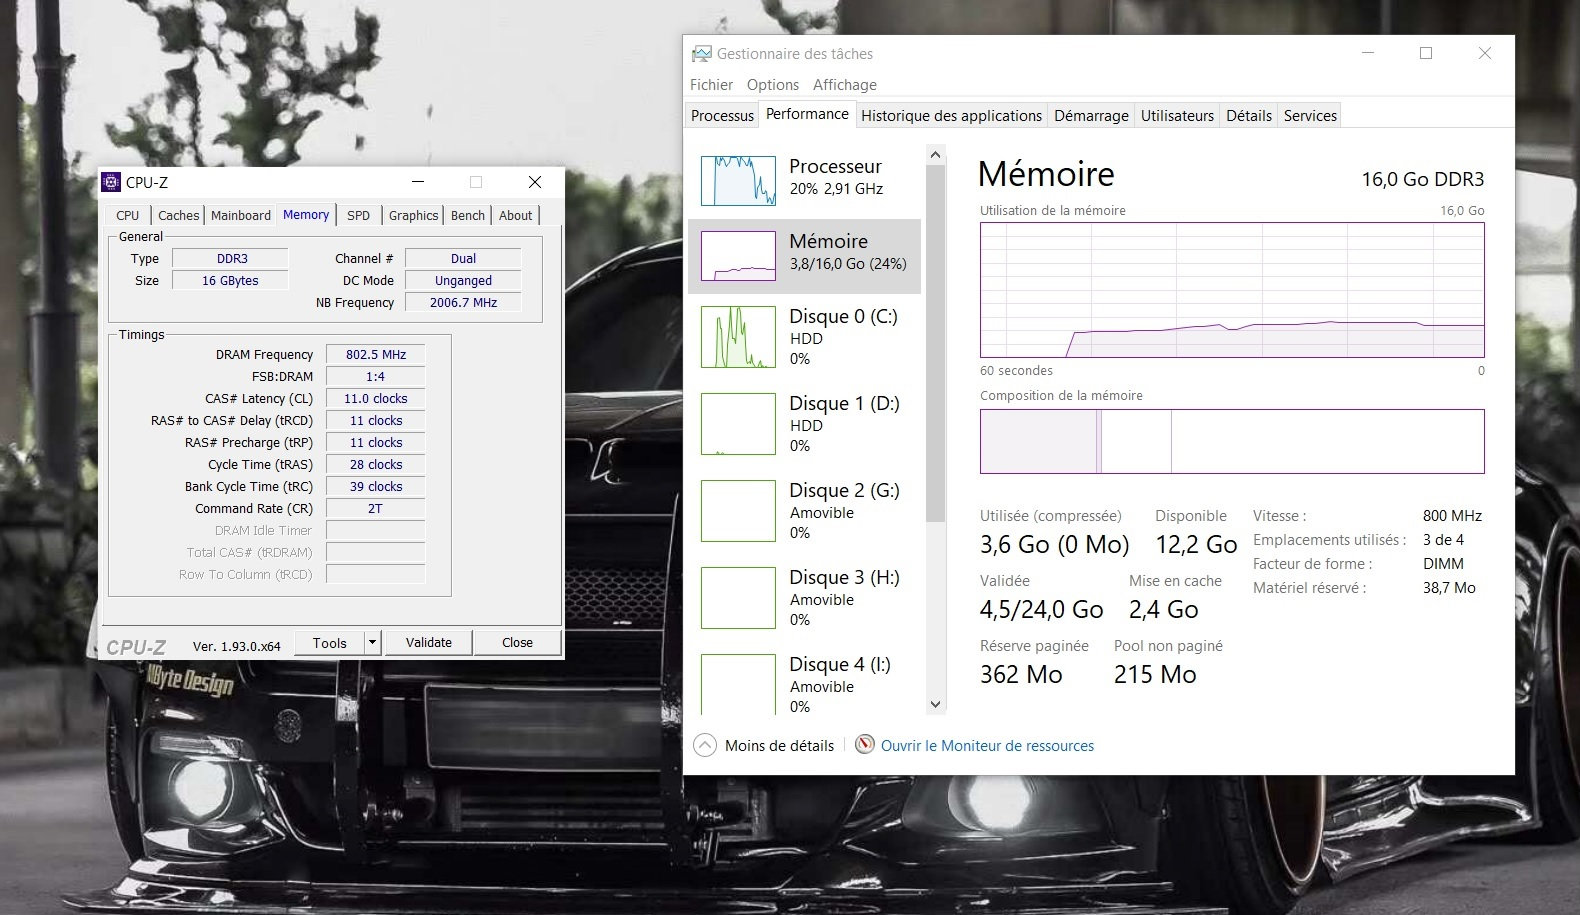
Task: Select the Processeur performance graph thumbnail
Action: [x=738, y=181]
